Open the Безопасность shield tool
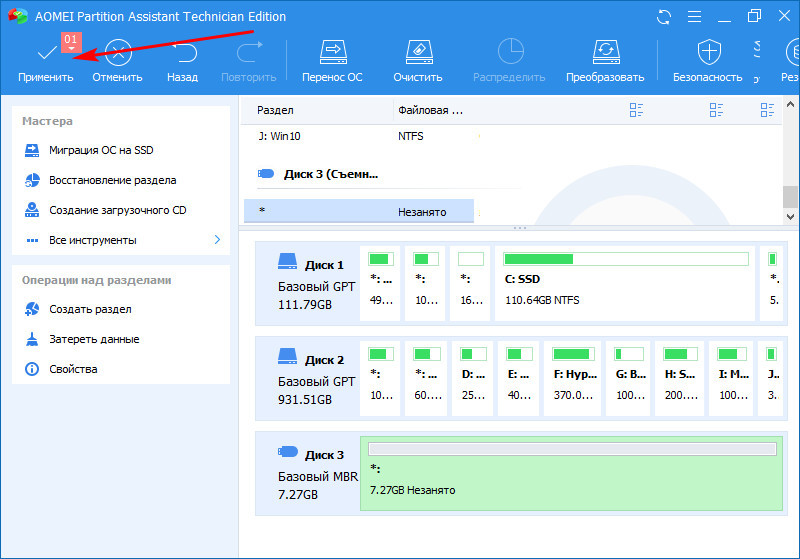This screenshot has height=559, width=800. [709, 52]
